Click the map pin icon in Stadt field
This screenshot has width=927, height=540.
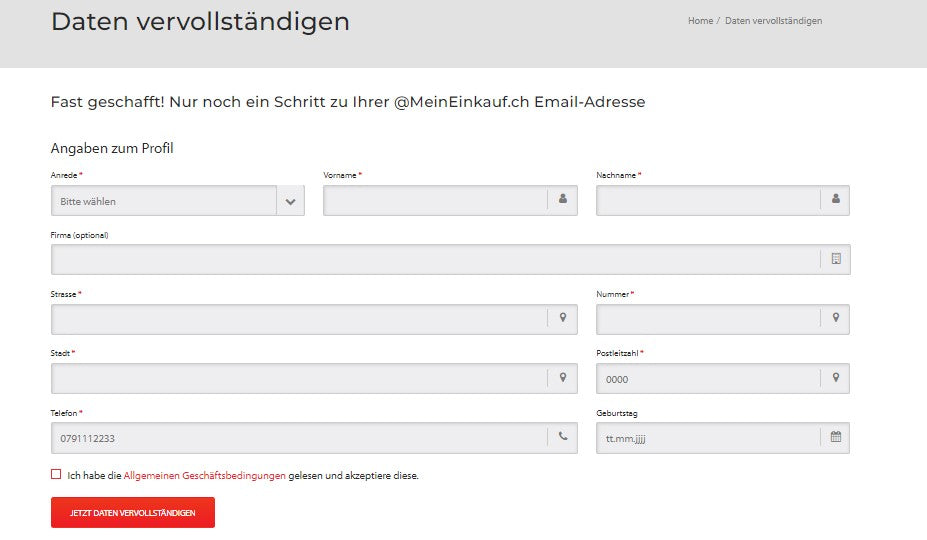click(x=563, y=378)
